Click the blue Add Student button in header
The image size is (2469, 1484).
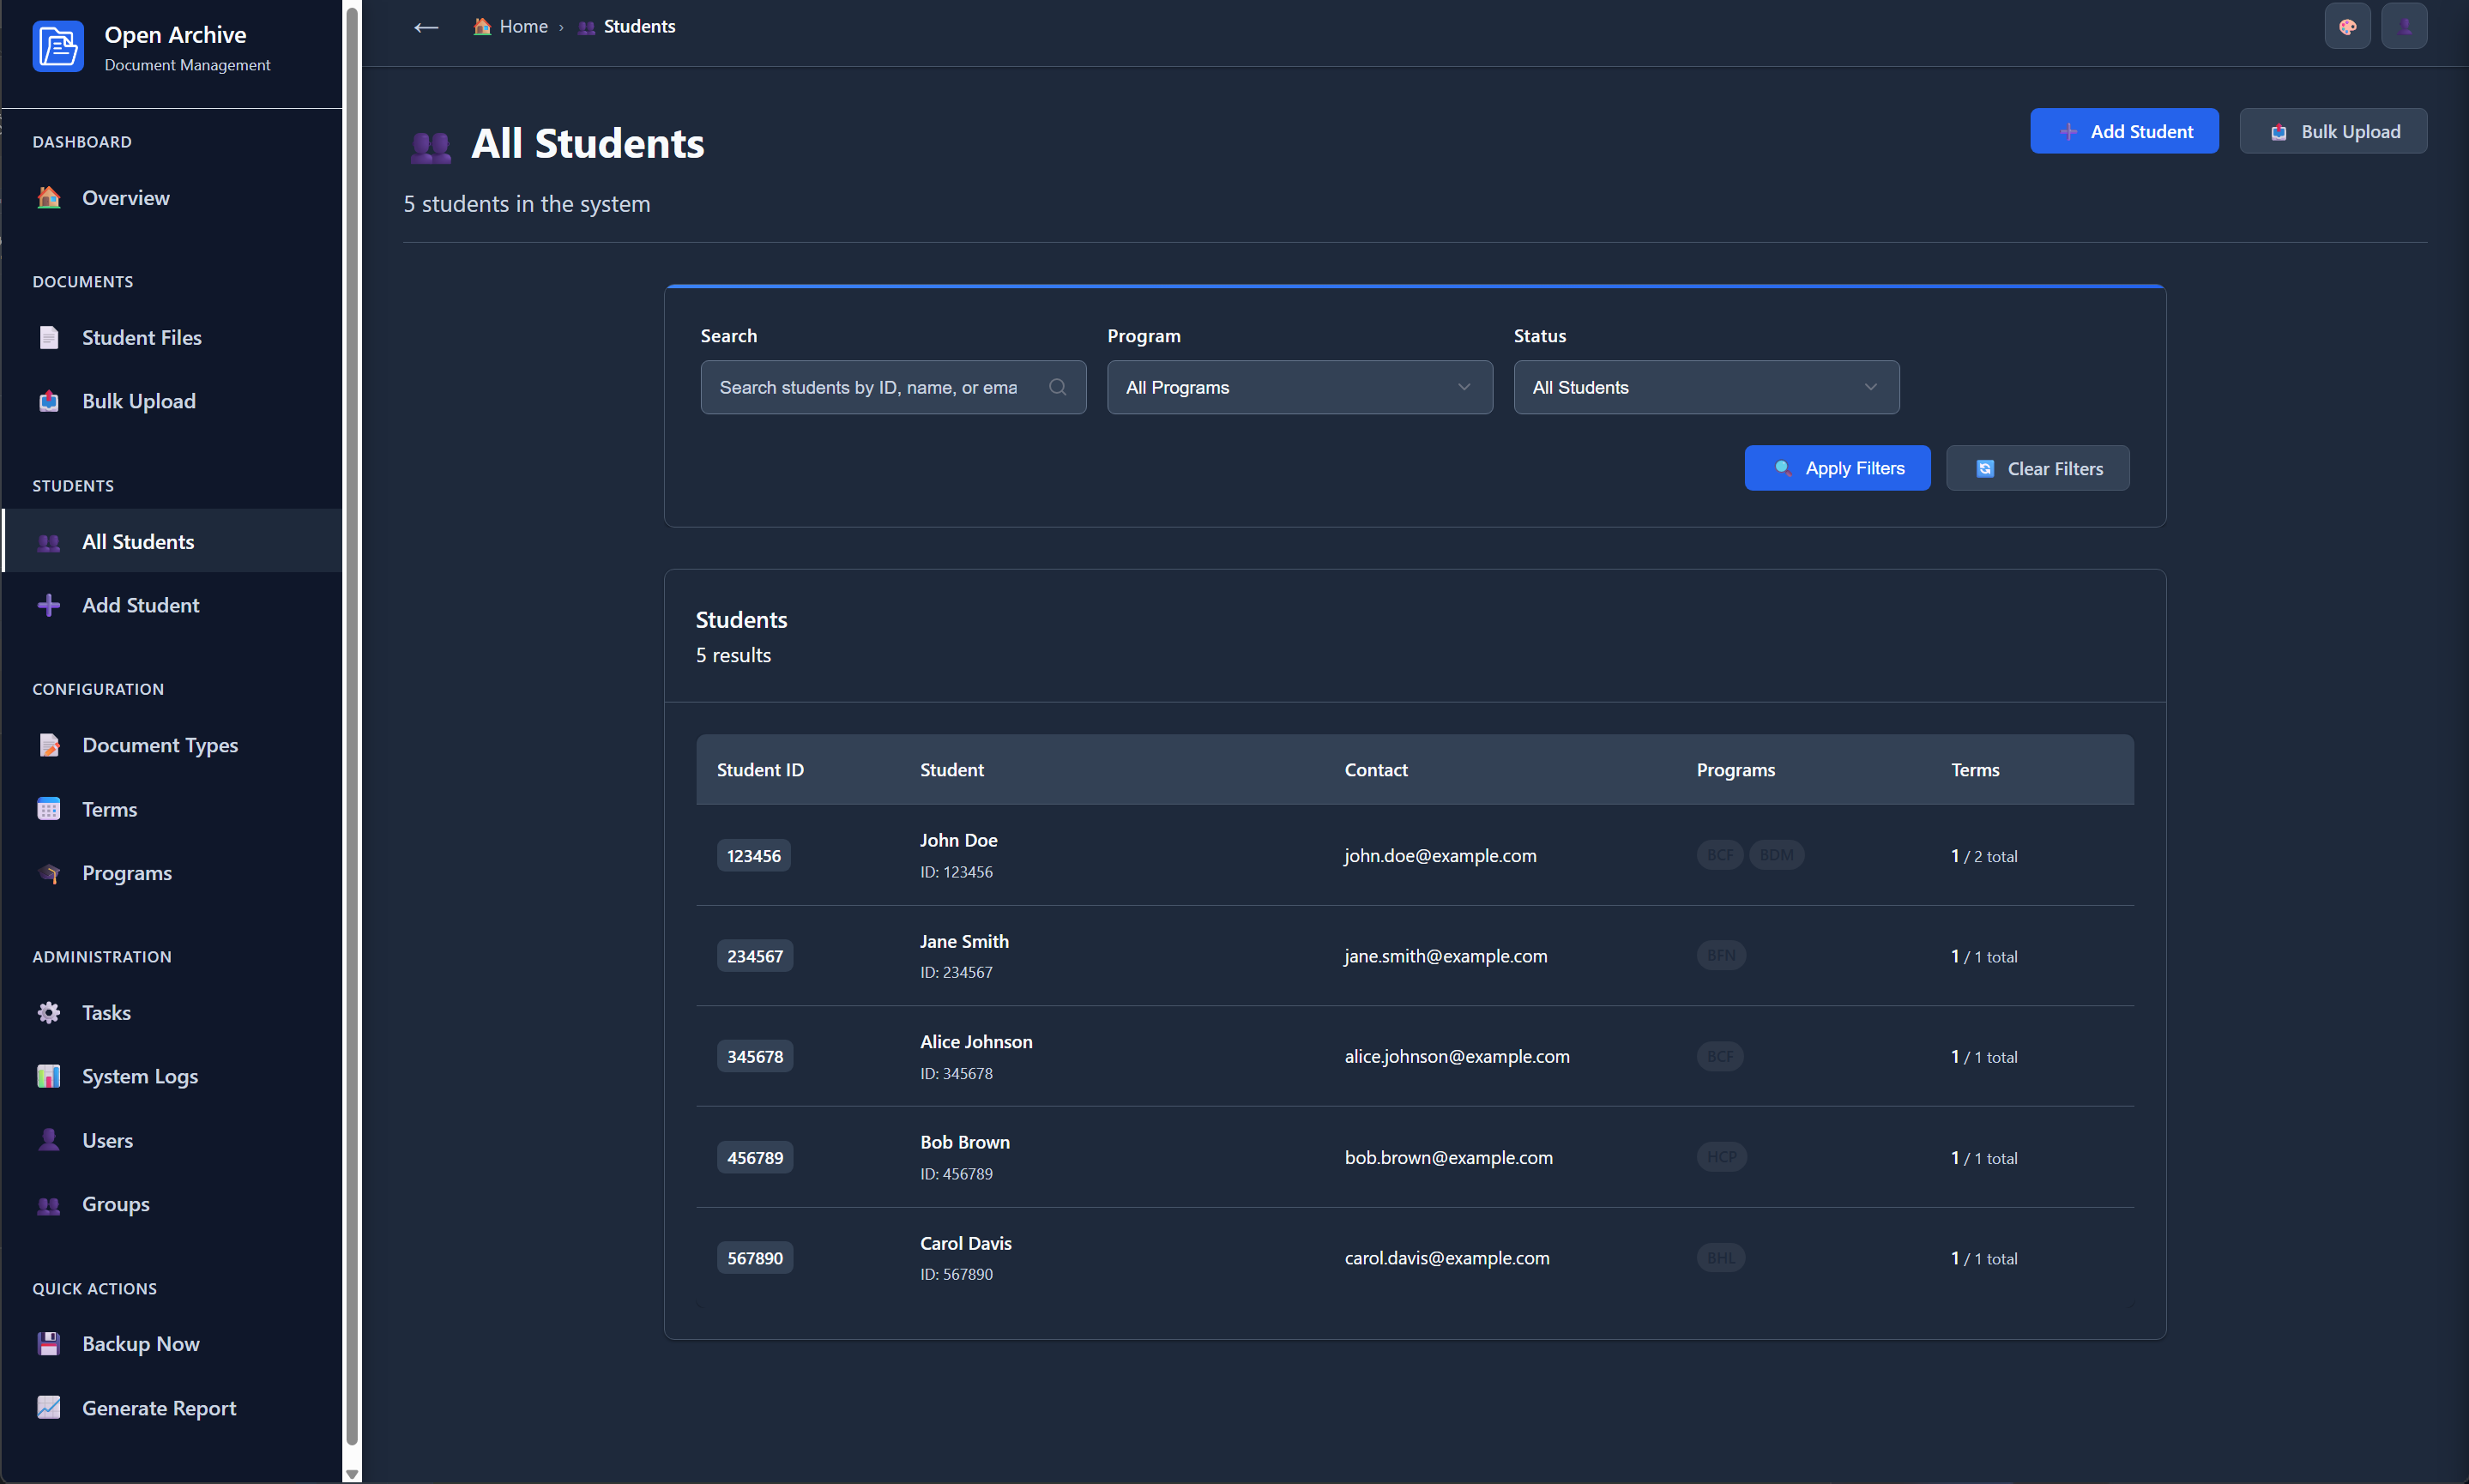pyautogui.click(x=2124, y=131)
